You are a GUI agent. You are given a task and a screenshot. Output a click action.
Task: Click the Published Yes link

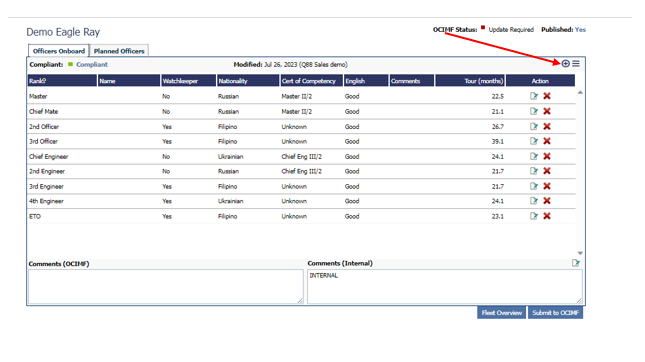click(580, 30)
